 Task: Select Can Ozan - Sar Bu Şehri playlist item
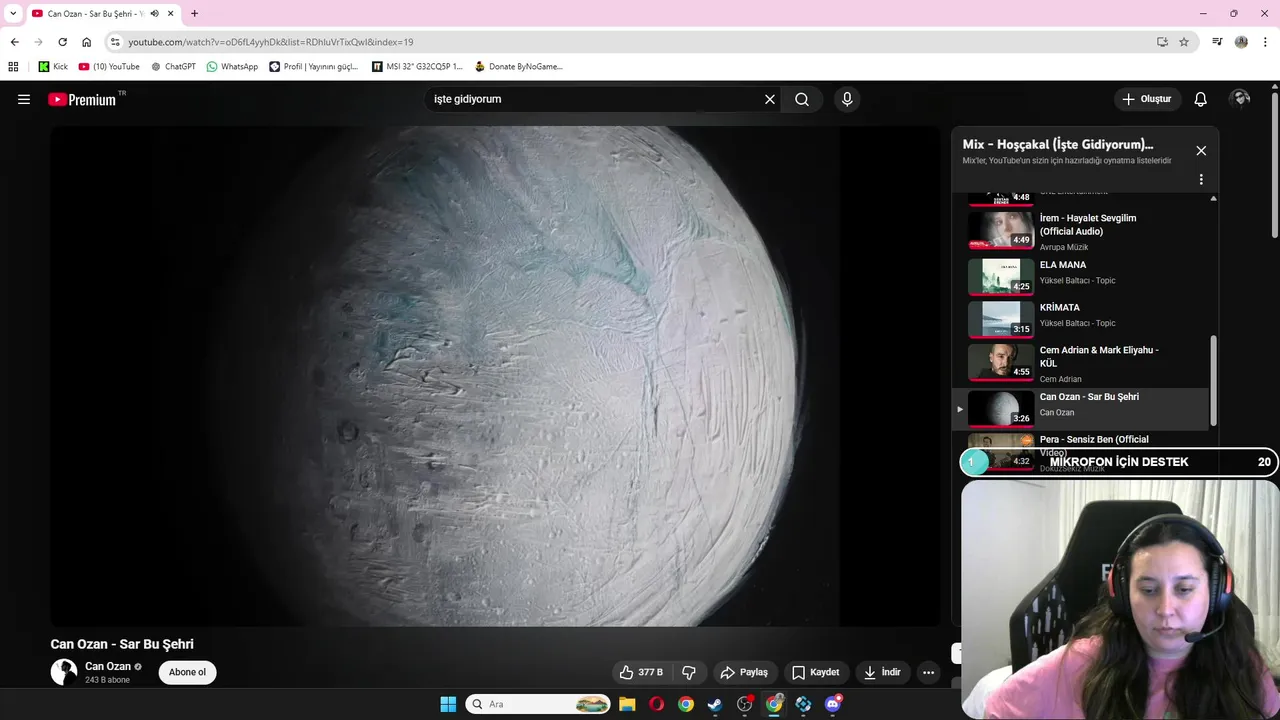click(x=1081, y=408)
